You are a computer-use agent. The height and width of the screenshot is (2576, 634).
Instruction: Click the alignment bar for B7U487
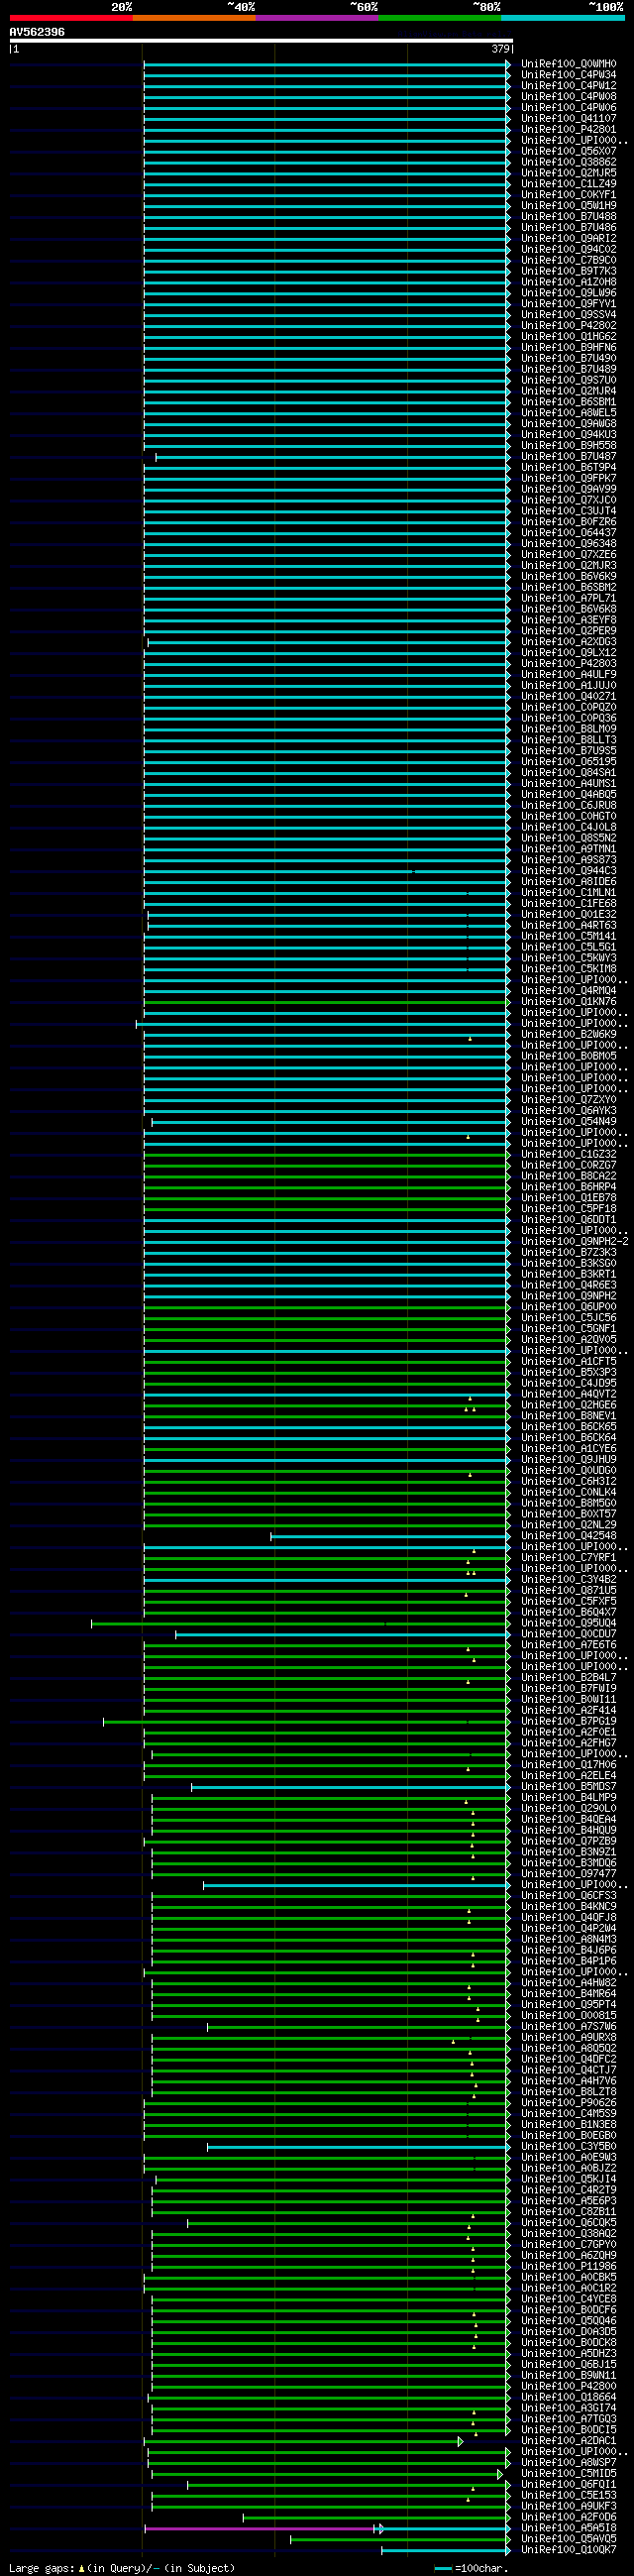(333, 457)
